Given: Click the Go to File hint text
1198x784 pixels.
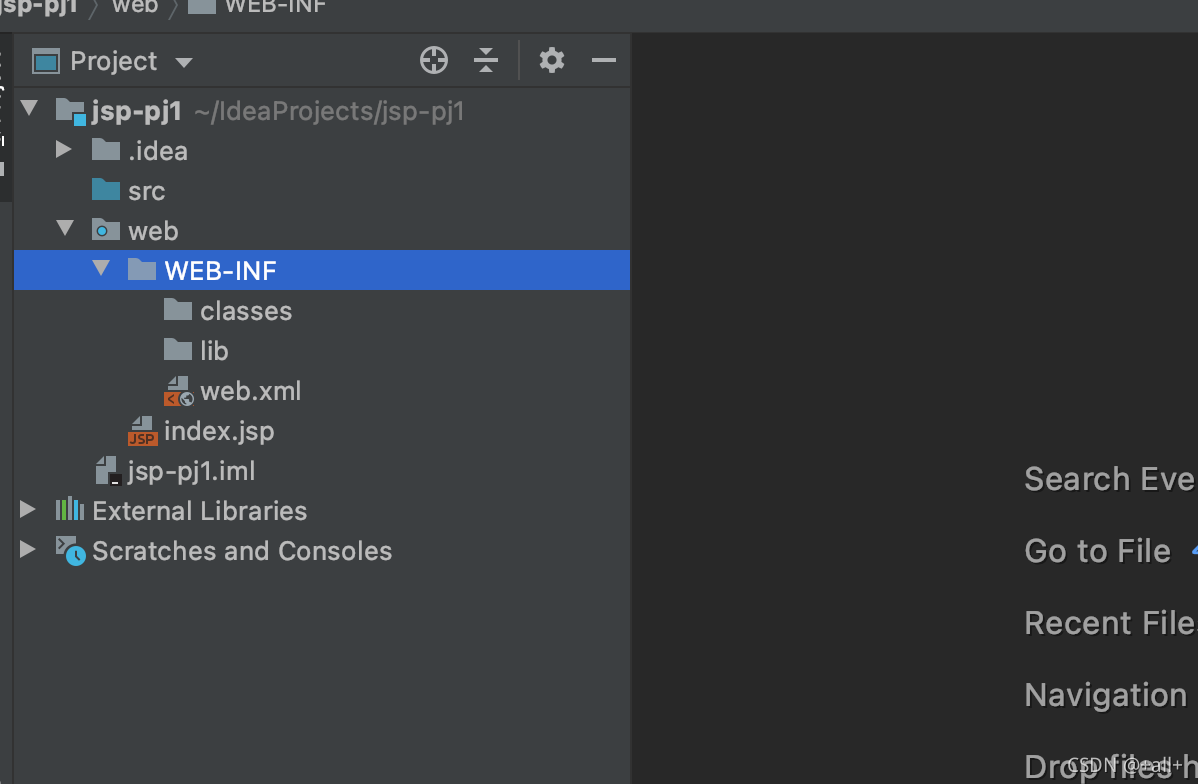Looking at the screenshot, I should coord(1097,551).
